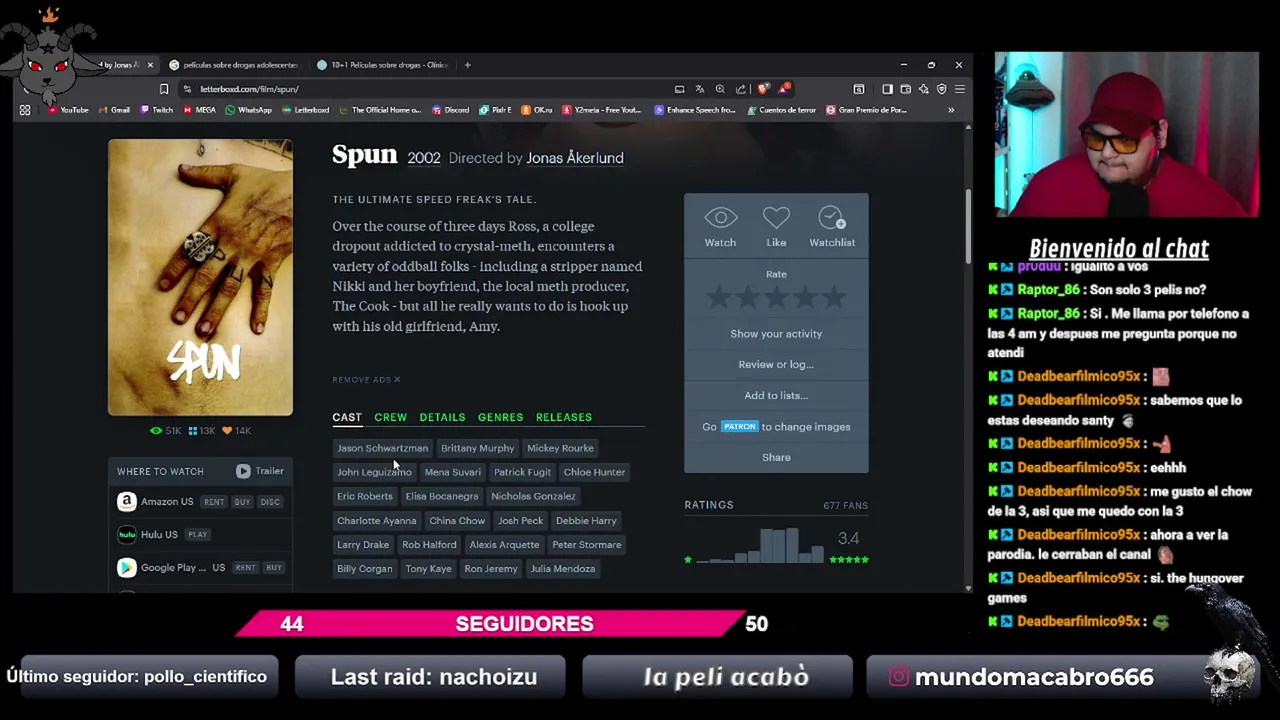Image resolution: width=1280 pixels, height=720 pixels.
Task: Open the Discord bookmark
Action: [x=450, y=110]
